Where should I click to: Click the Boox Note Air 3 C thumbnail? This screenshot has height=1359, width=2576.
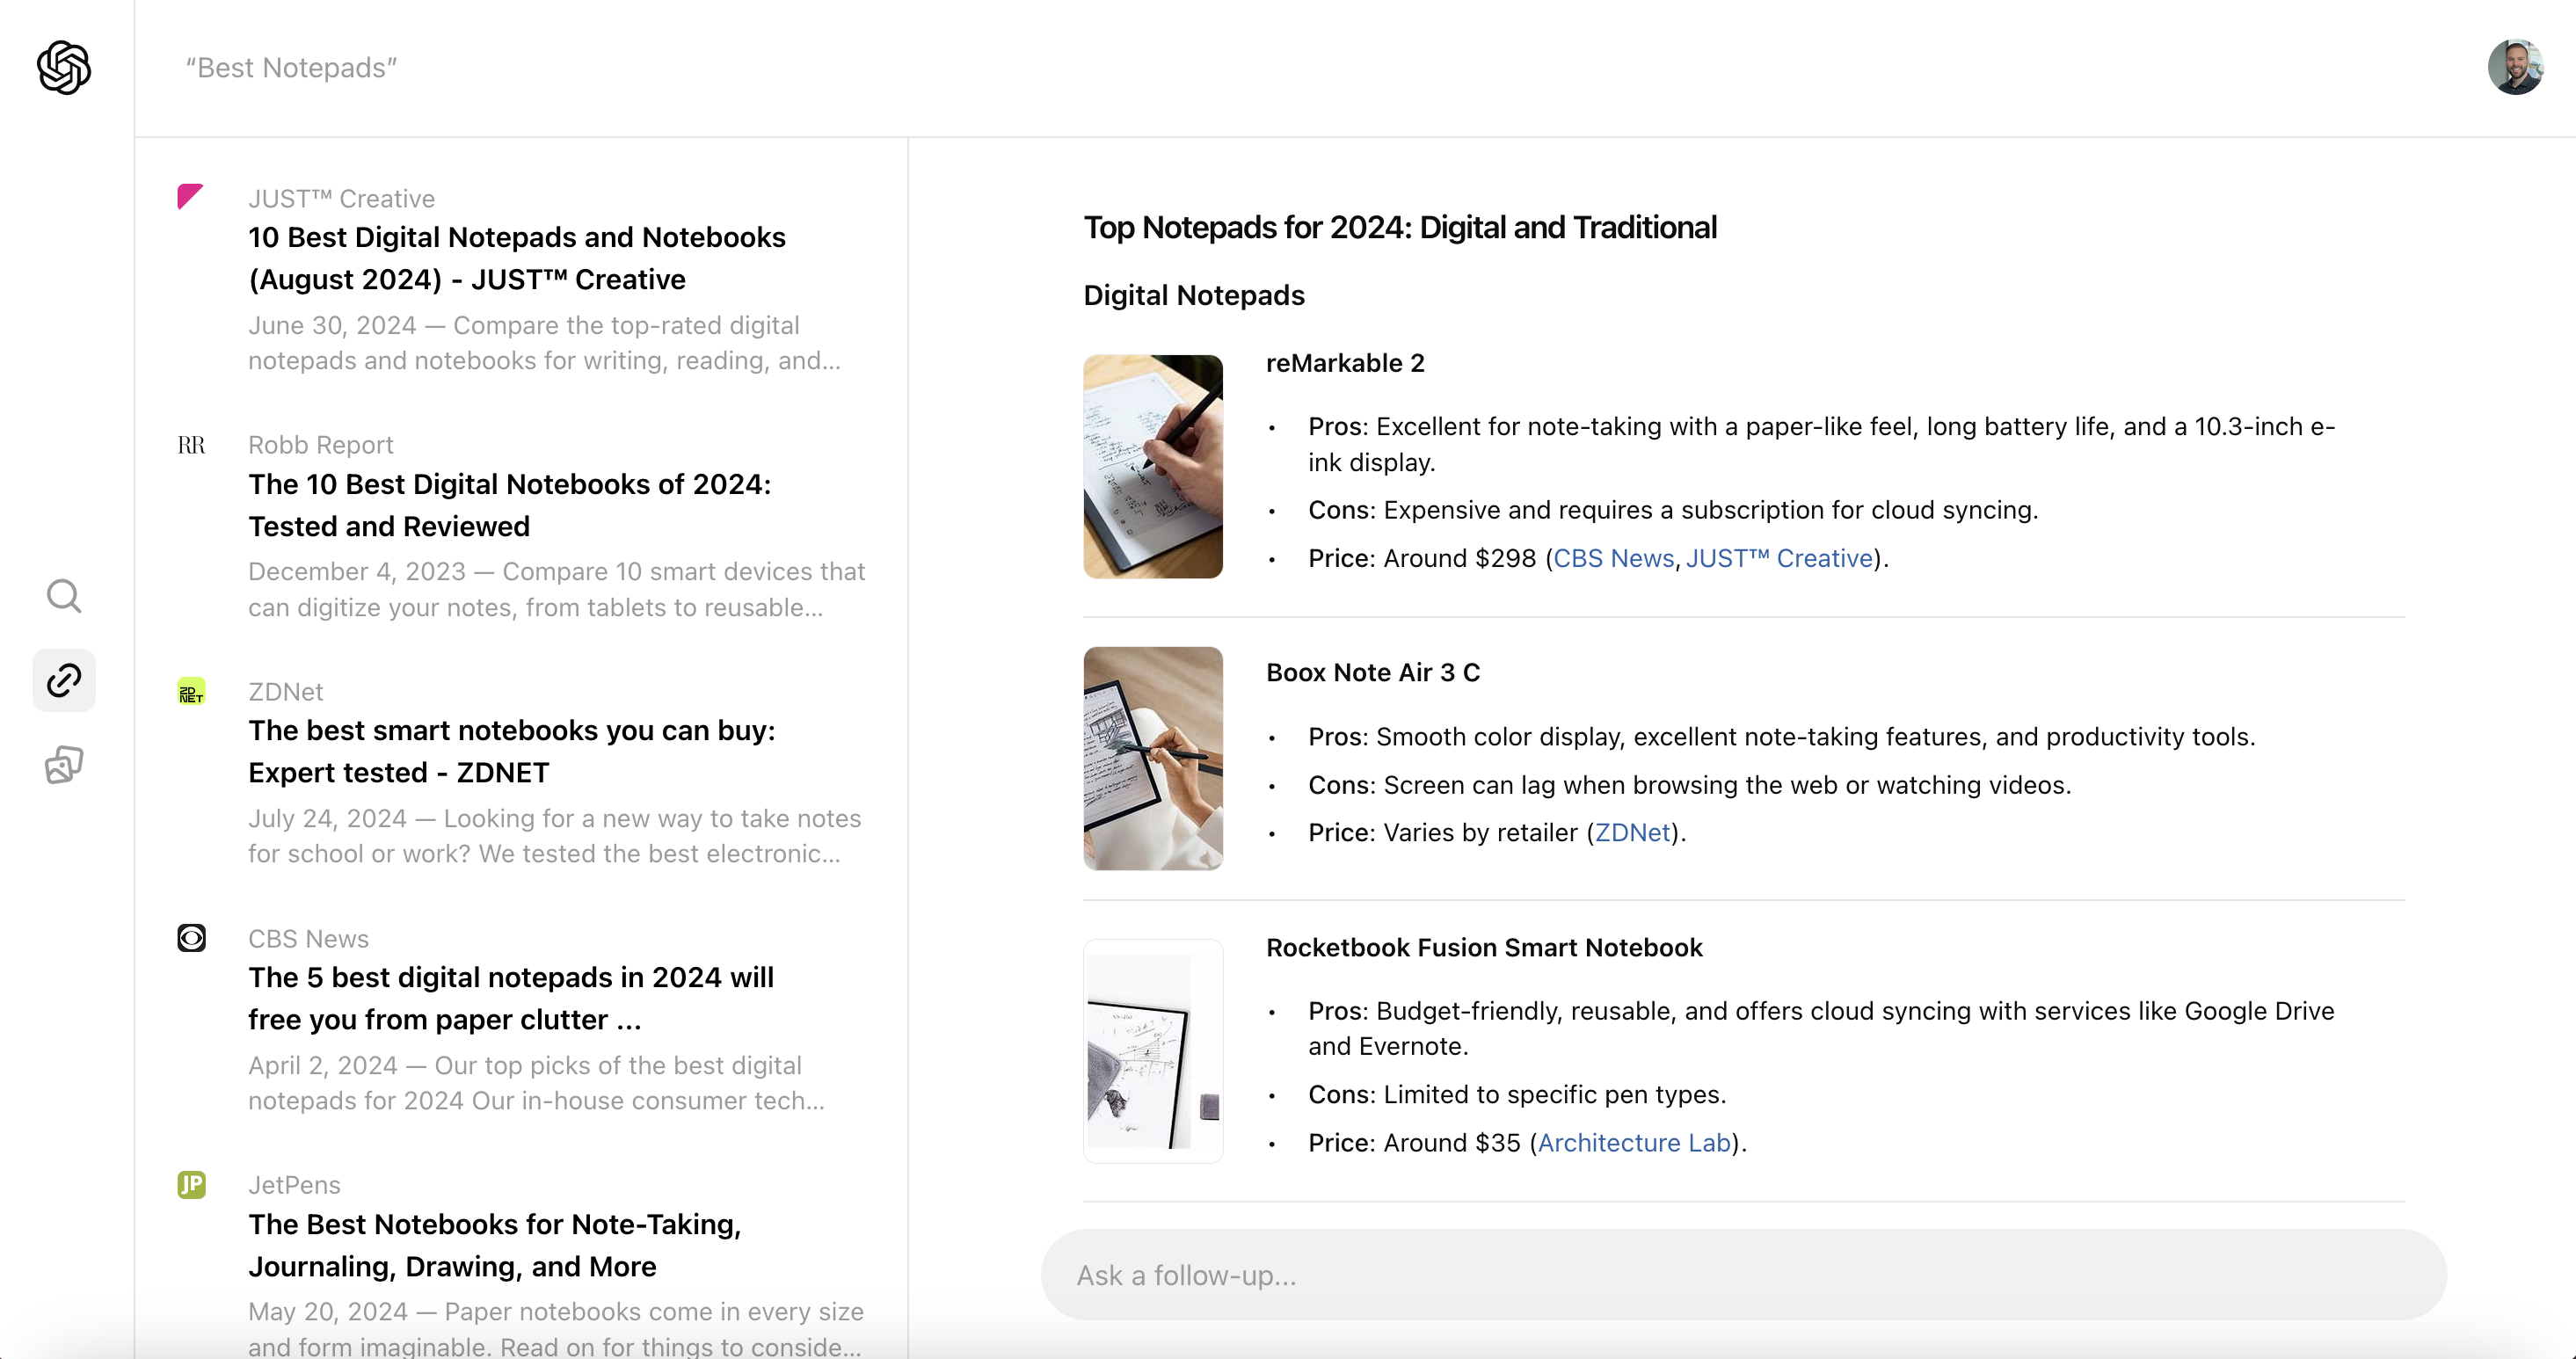(x=1153, y=758)
